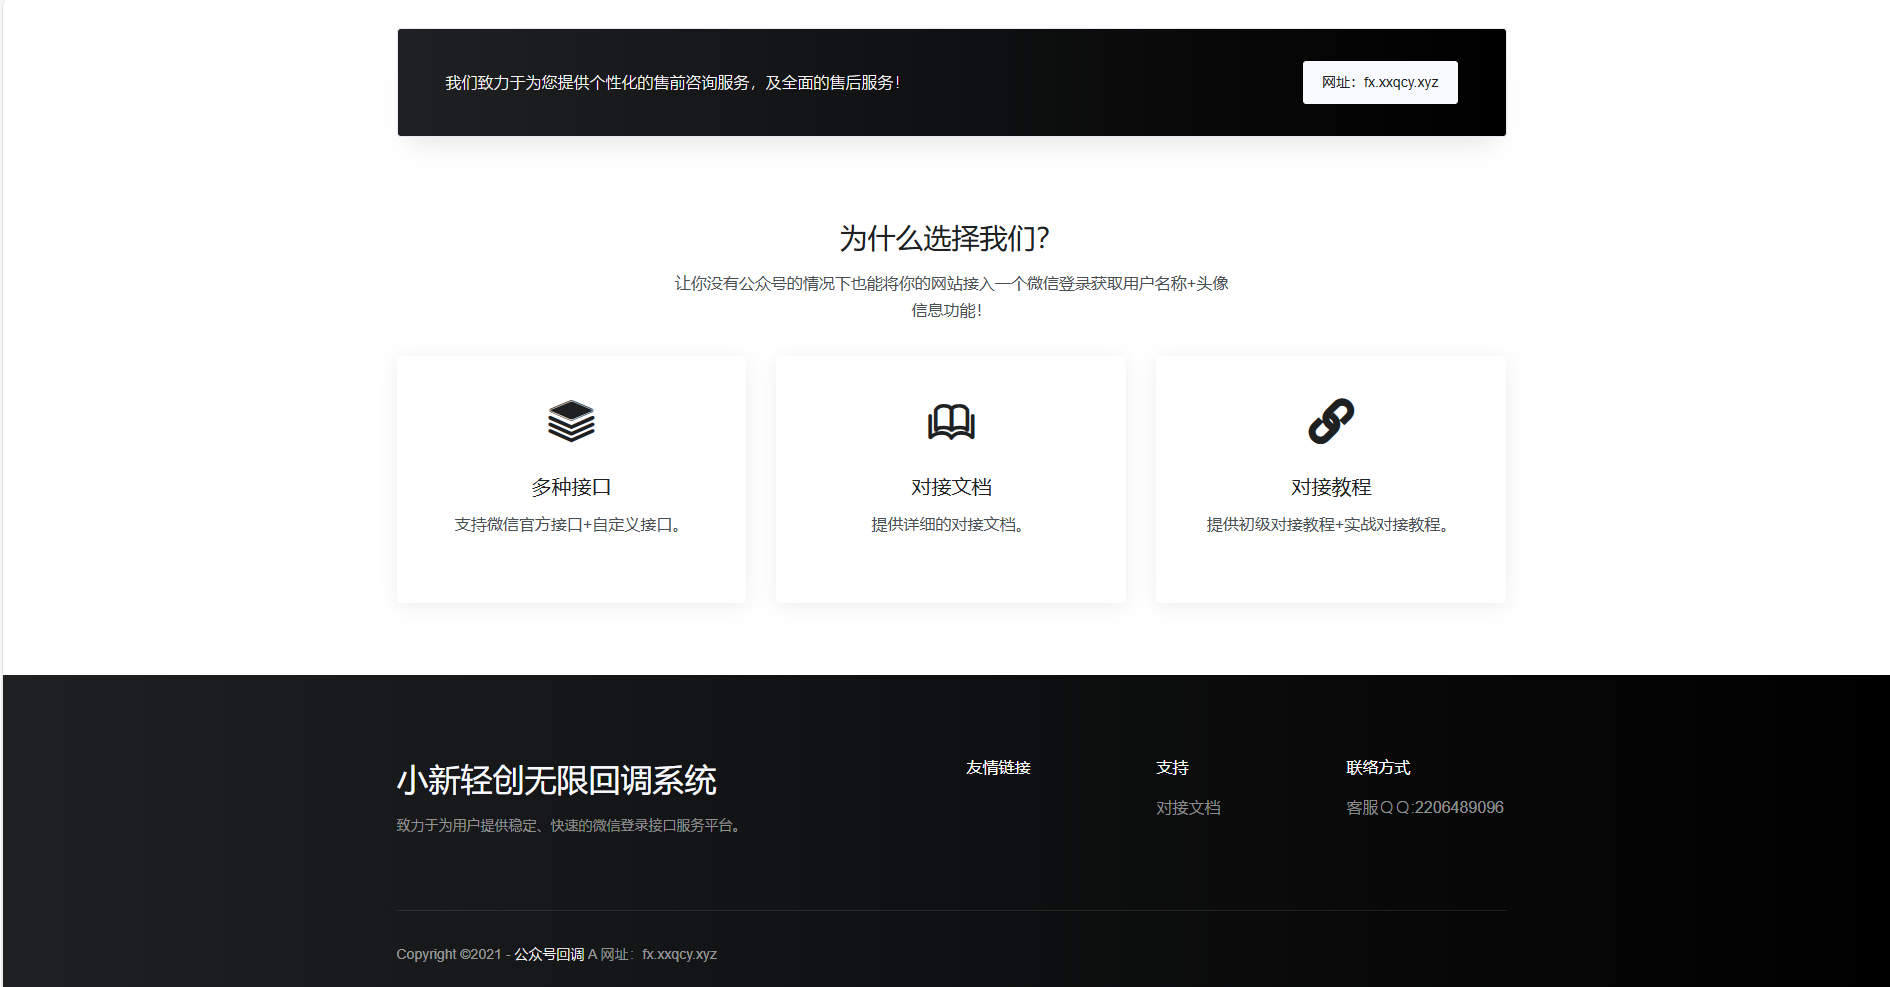Open the 对接文档 footer link
This screenshot has width=1890, height=987.
coord(1188,807)
